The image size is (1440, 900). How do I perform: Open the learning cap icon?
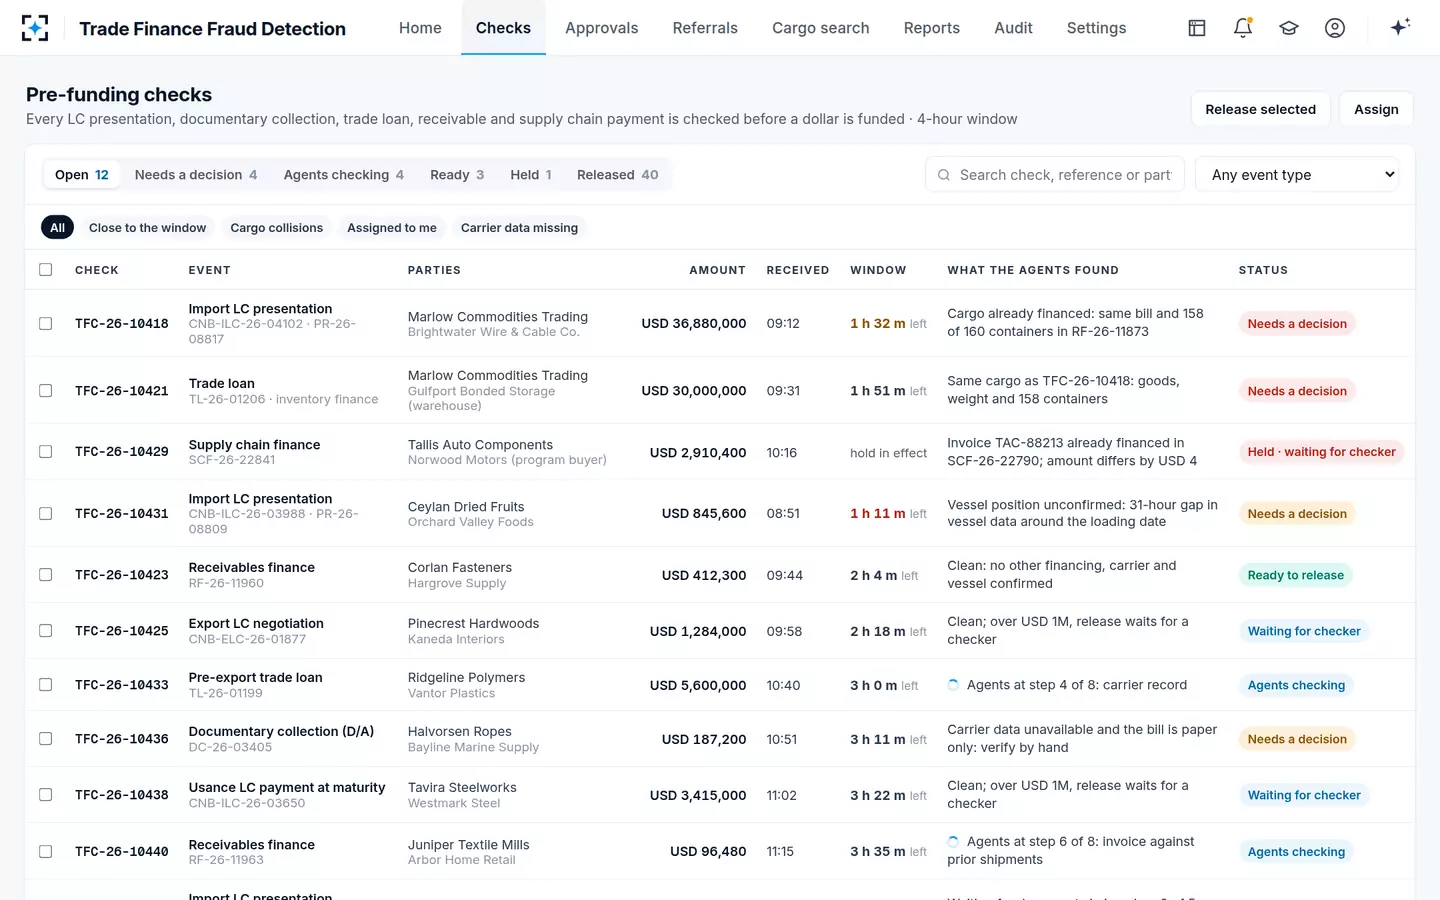[1289, 28]
